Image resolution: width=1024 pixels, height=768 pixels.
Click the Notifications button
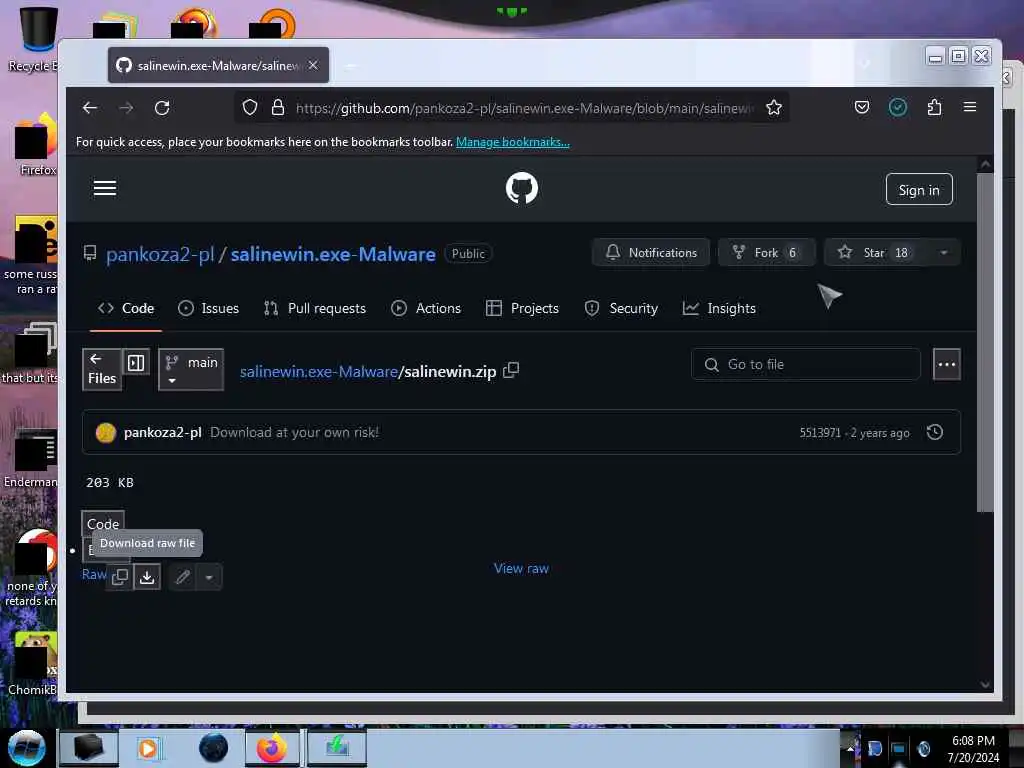[x=651, y=253]
